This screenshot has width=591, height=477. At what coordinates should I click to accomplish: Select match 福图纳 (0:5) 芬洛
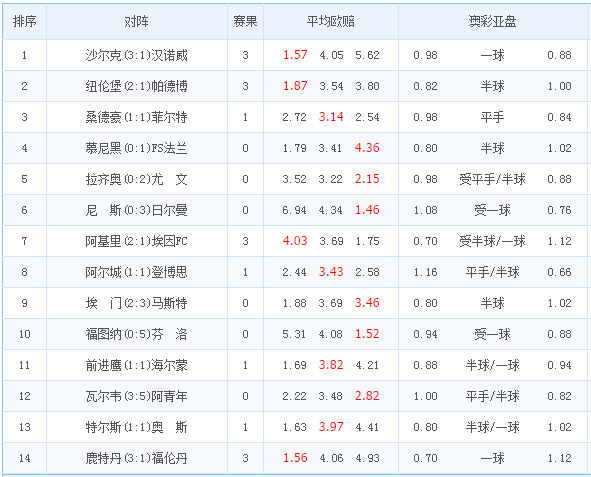point(136,334)
